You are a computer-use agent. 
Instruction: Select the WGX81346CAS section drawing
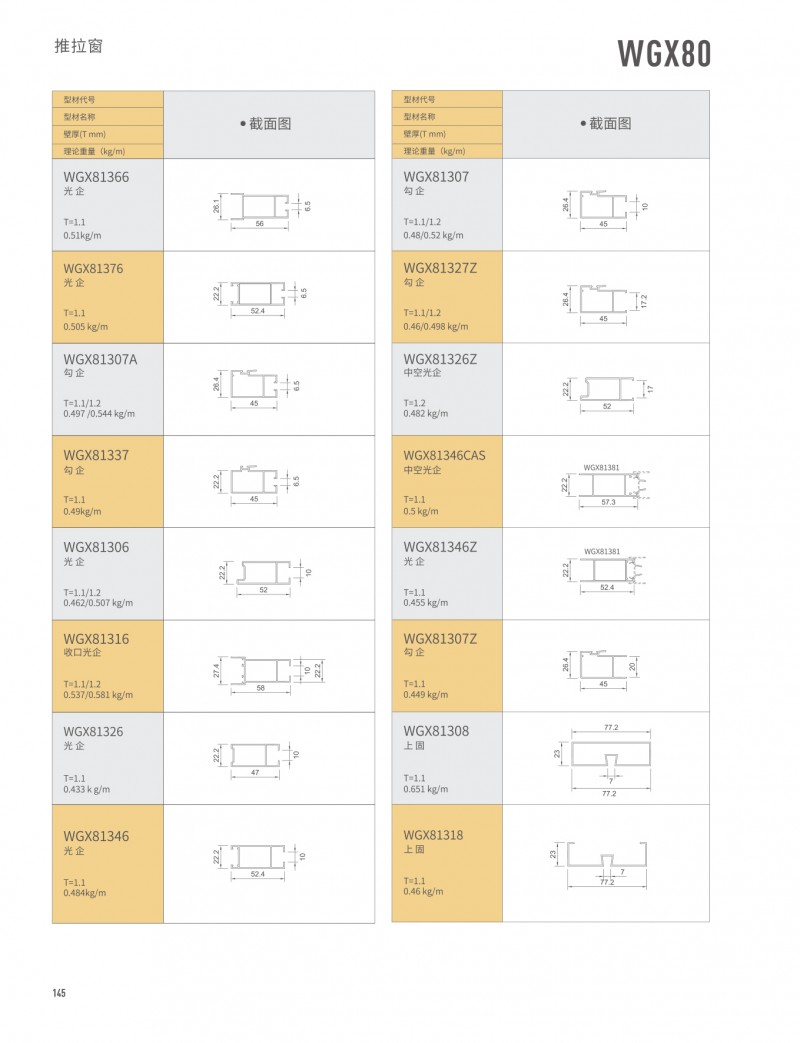click(x=609, y=485)
